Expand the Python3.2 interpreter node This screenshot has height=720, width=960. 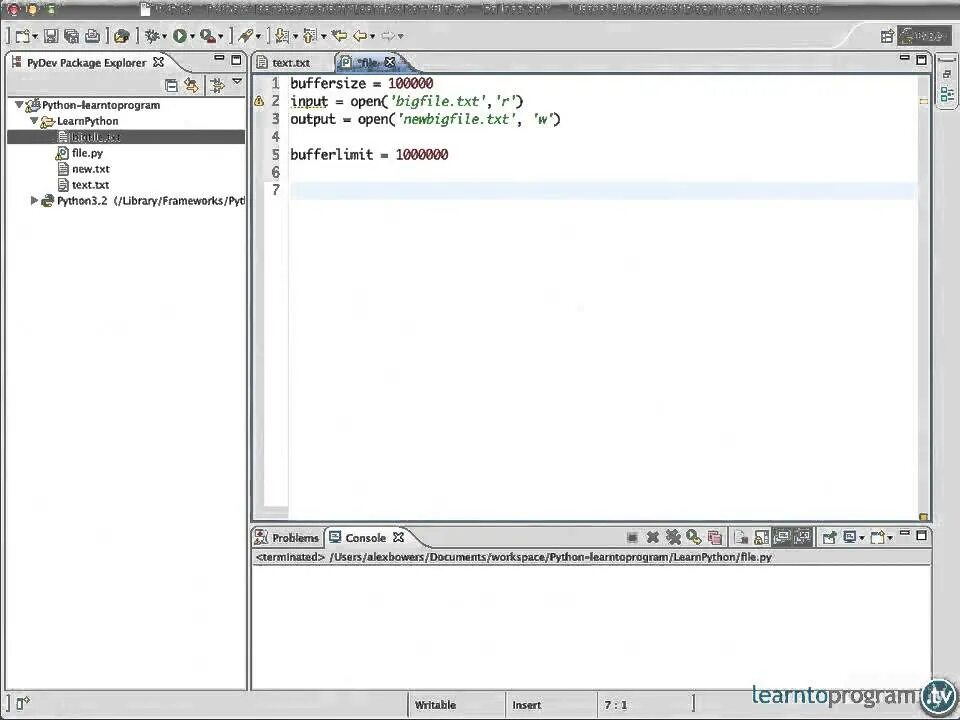[x=34, y=200]
